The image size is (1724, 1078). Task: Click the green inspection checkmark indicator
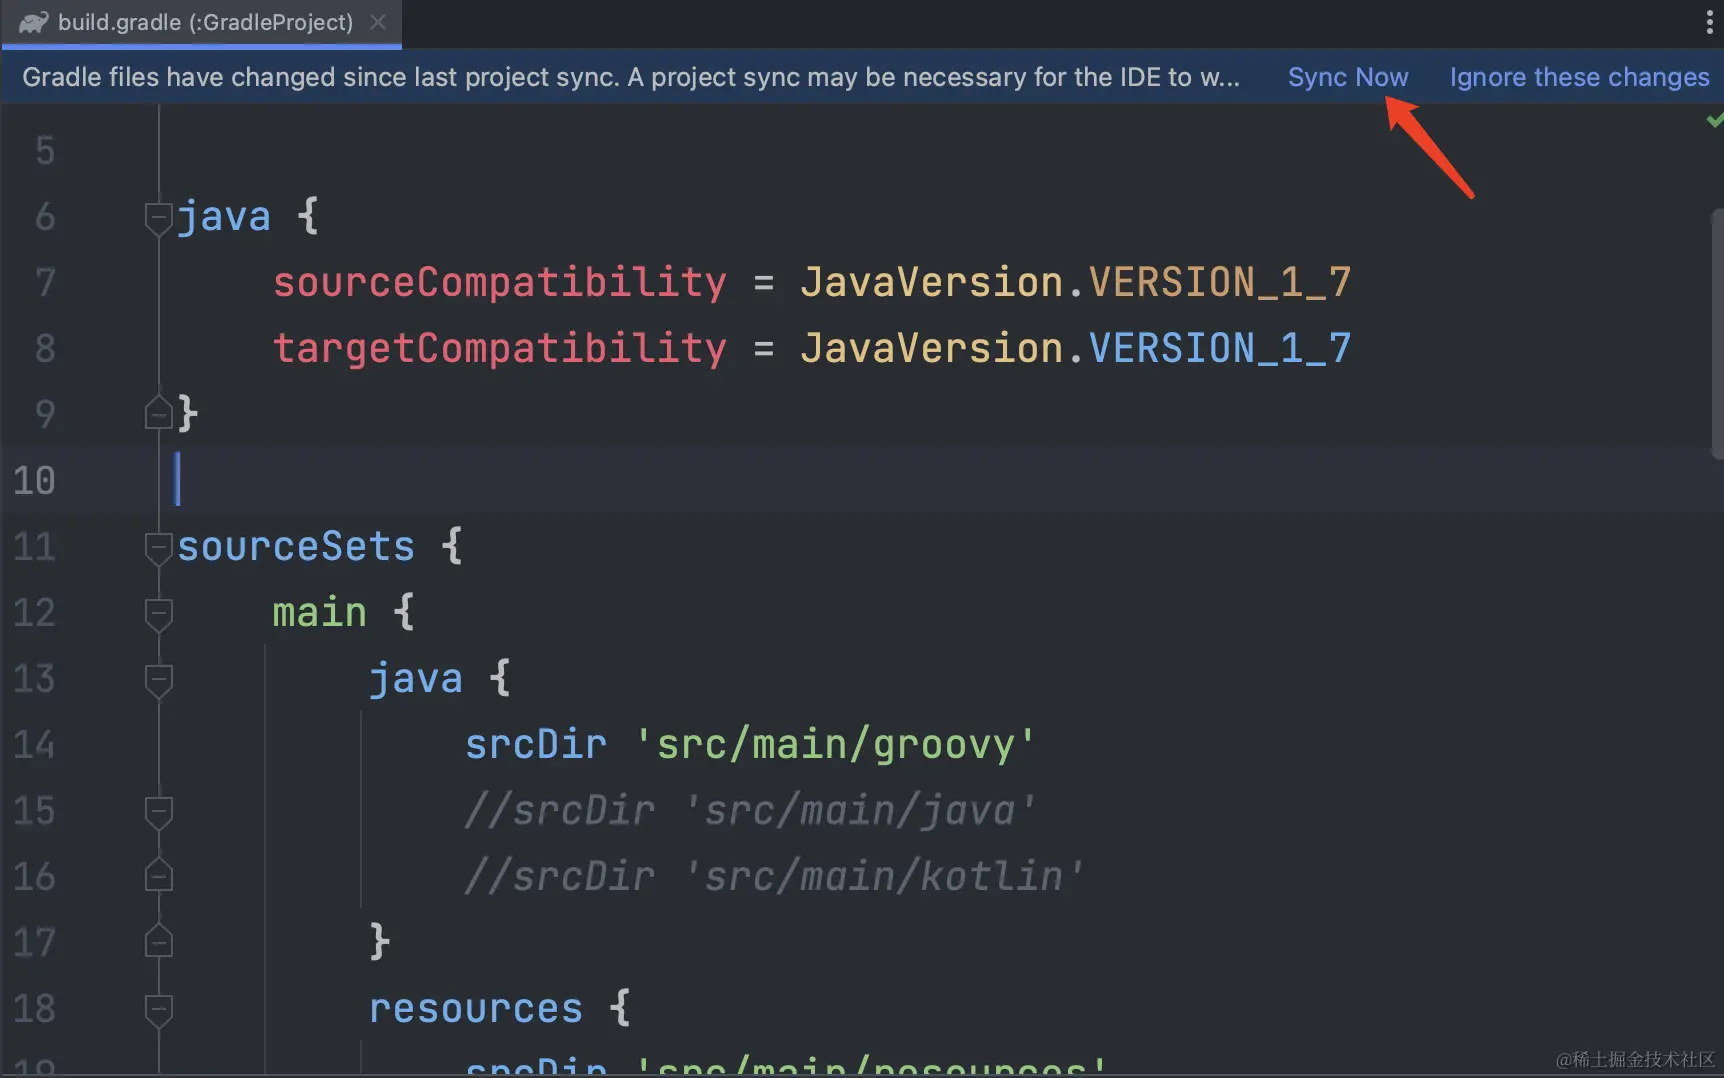tap(1714, 121)
